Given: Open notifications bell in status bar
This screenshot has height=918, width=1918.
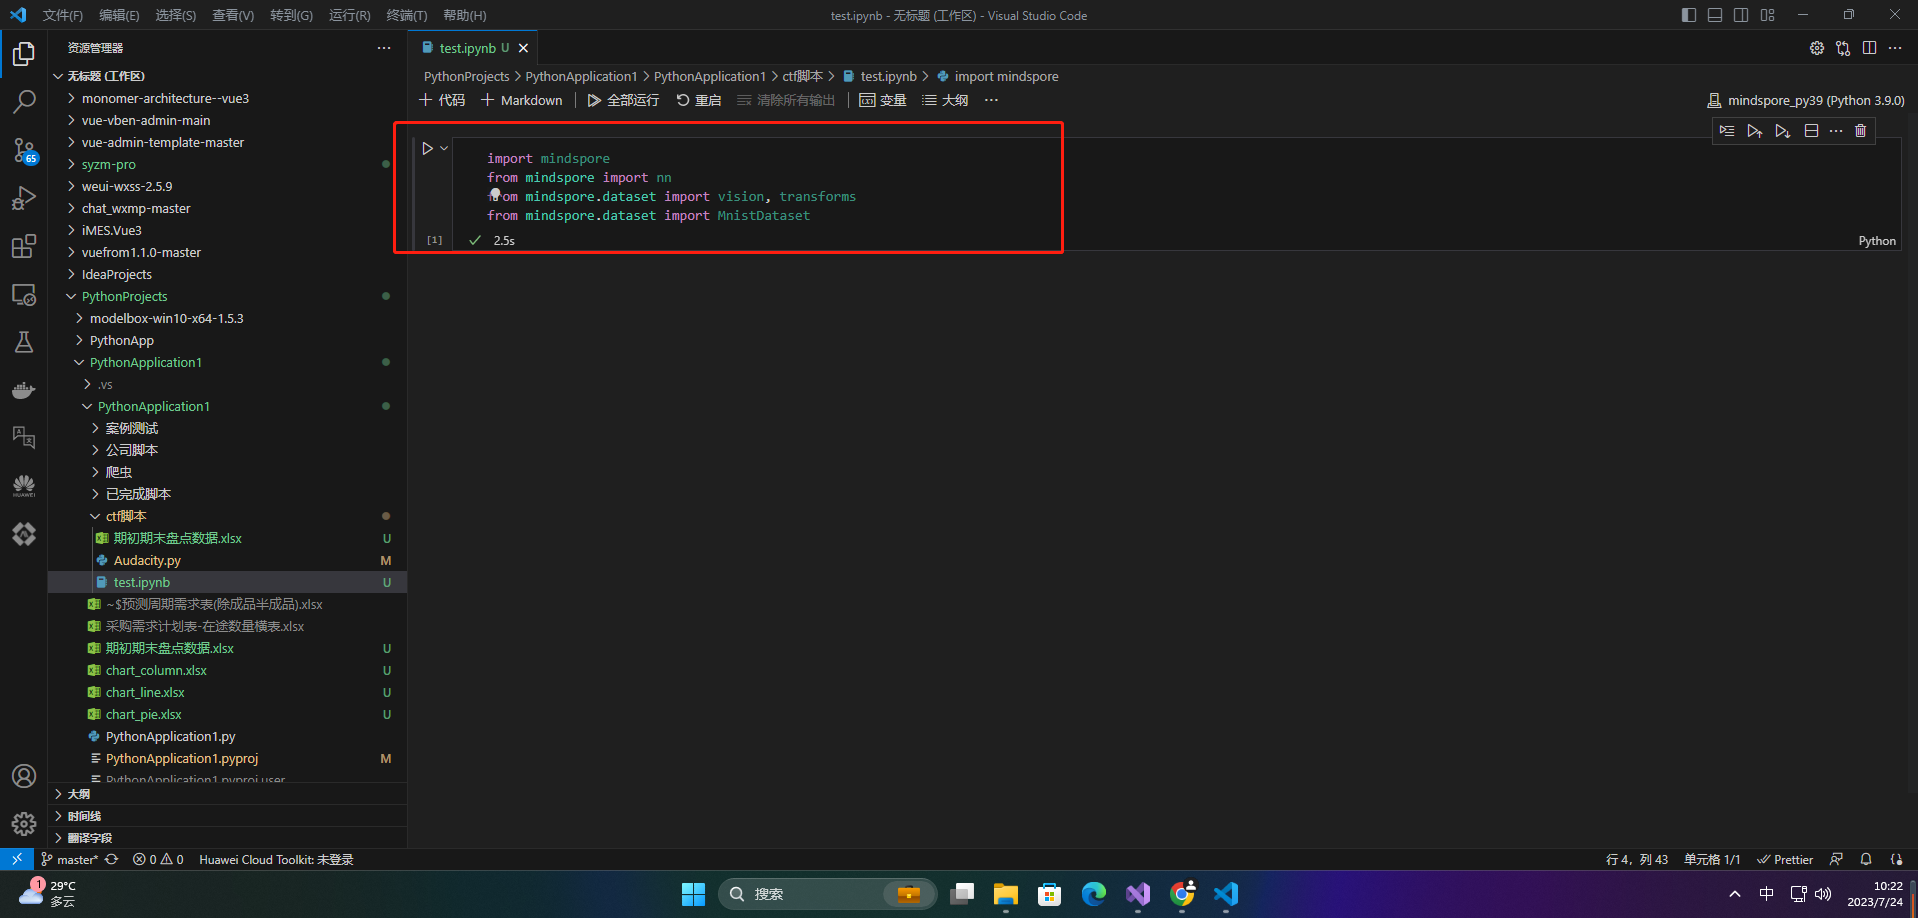Looking at the screenshot, I should (1866, 859).
